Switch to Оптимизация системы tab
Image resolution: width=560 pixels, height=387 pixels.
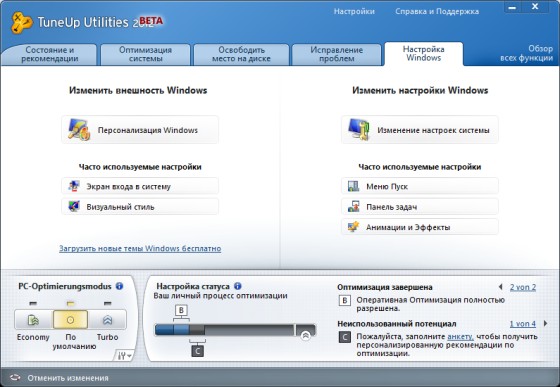[145, 54]
